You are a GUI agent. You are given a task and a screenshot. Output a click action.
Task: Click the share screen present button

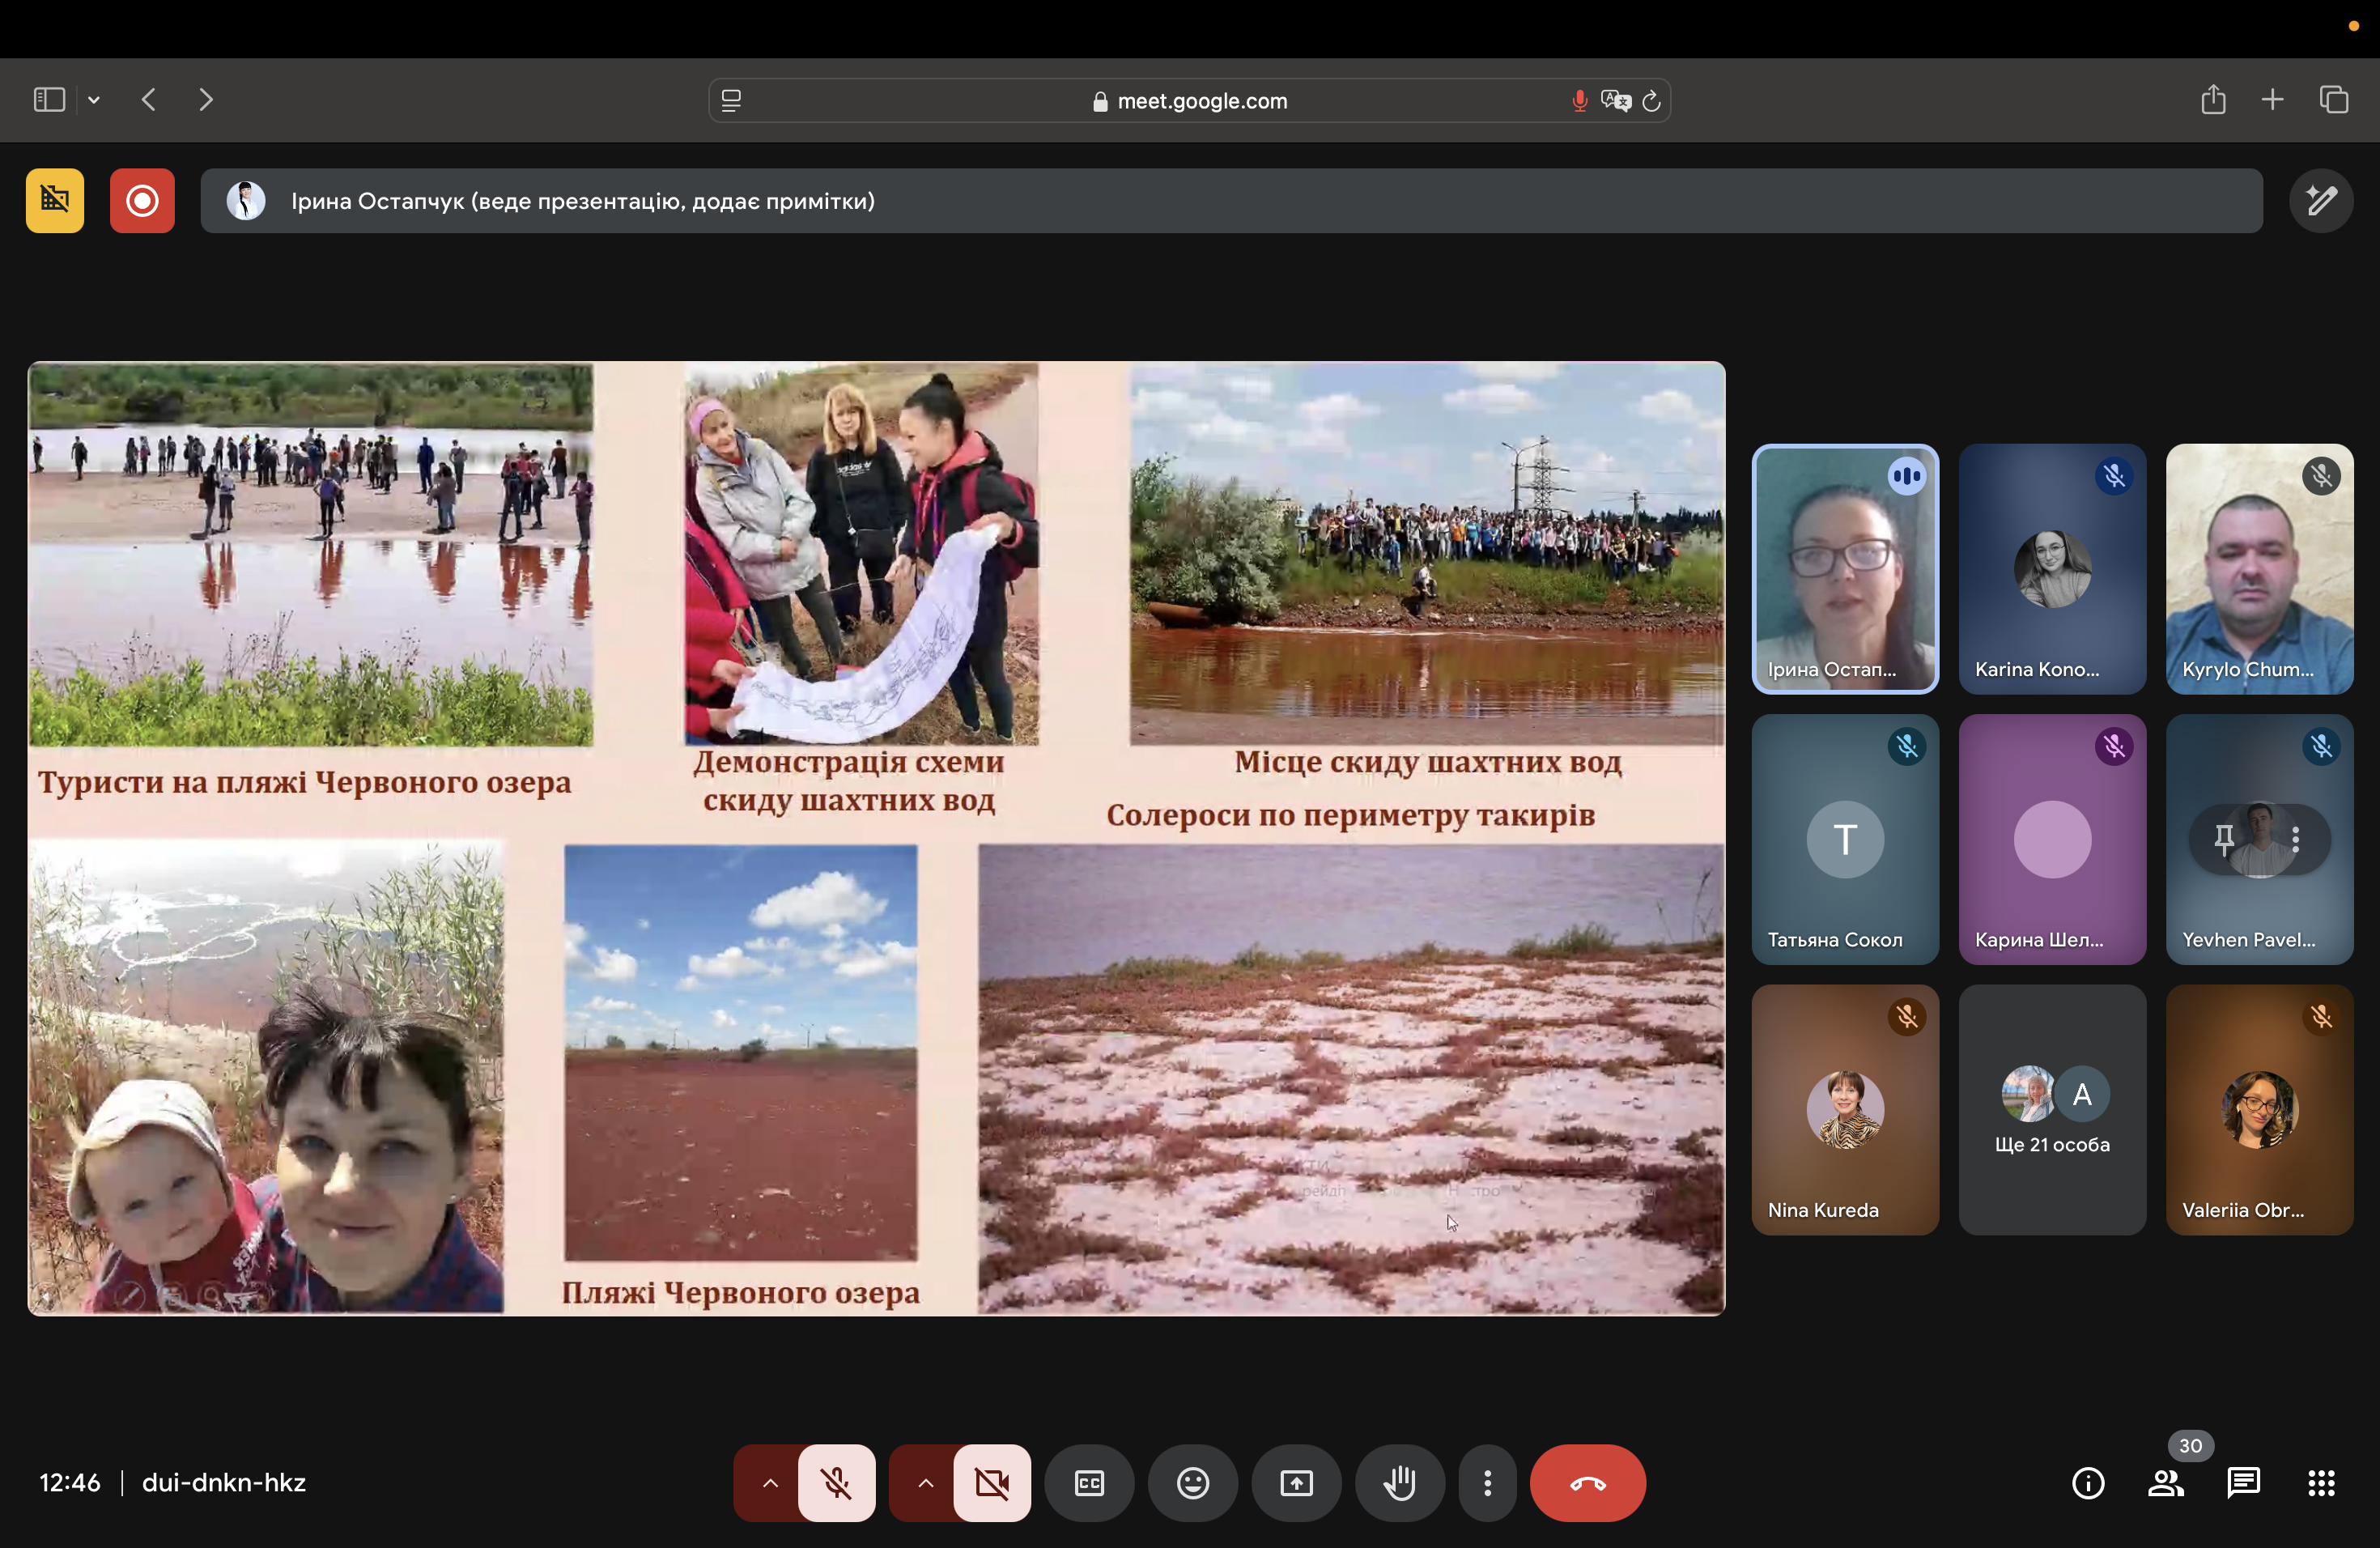click(x=1296, y=1483)
